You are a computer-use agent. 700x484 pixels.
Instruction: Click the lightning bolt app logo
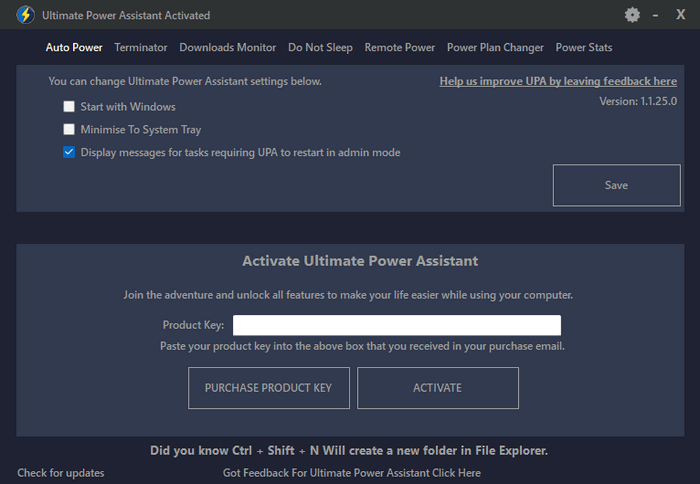pos(25,15)
